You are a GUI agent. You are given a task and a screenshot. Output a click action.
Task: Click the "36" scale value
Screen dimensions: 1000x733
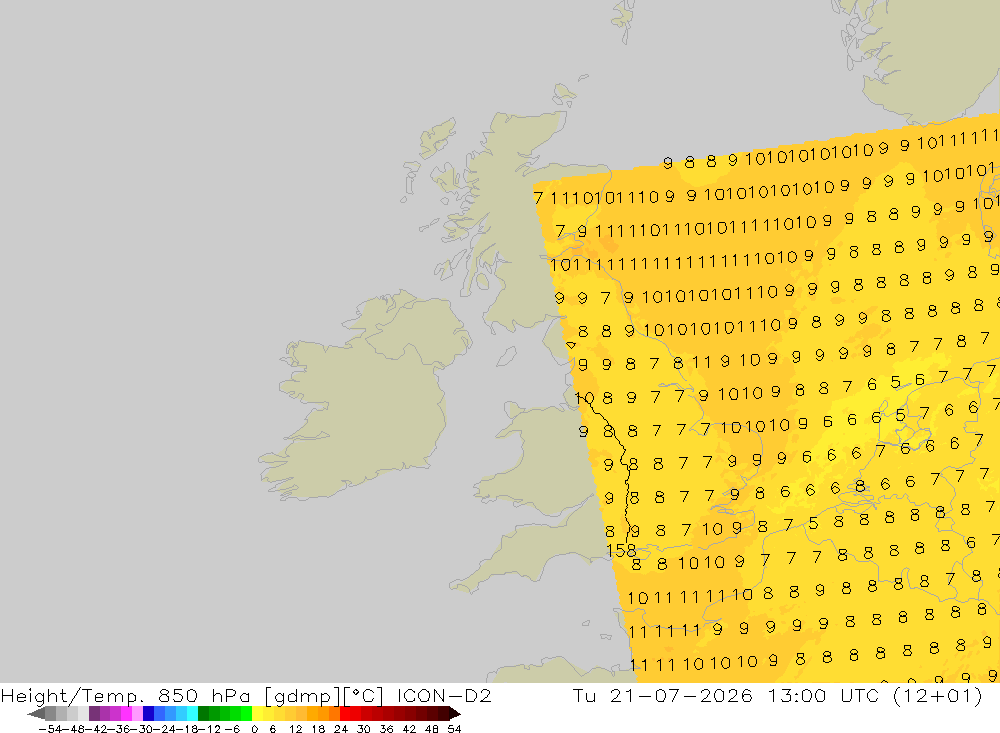pyautogui.click(x=386, y=729)
